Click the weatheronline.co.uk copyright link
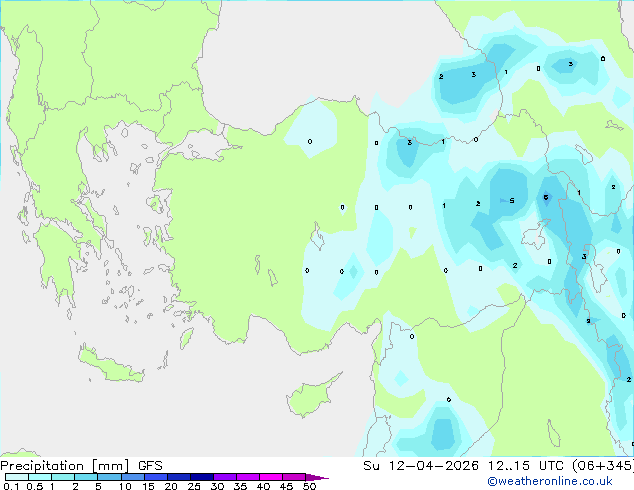Image resolution: width=634 pixels, height=490 pixels. tap(549, 481)
